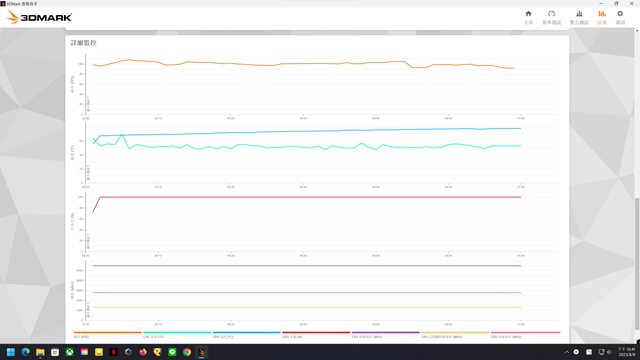Open the orange Results tab
Image resolution: width=640 pixels, height=360 pixels.
pyautogui.click(x=602, y=17)
